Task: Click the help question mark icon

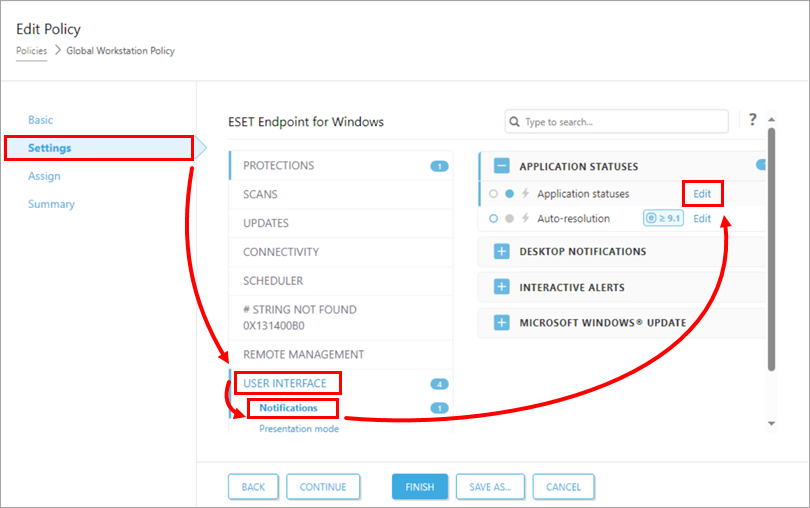Action: [x=753, y=120]
